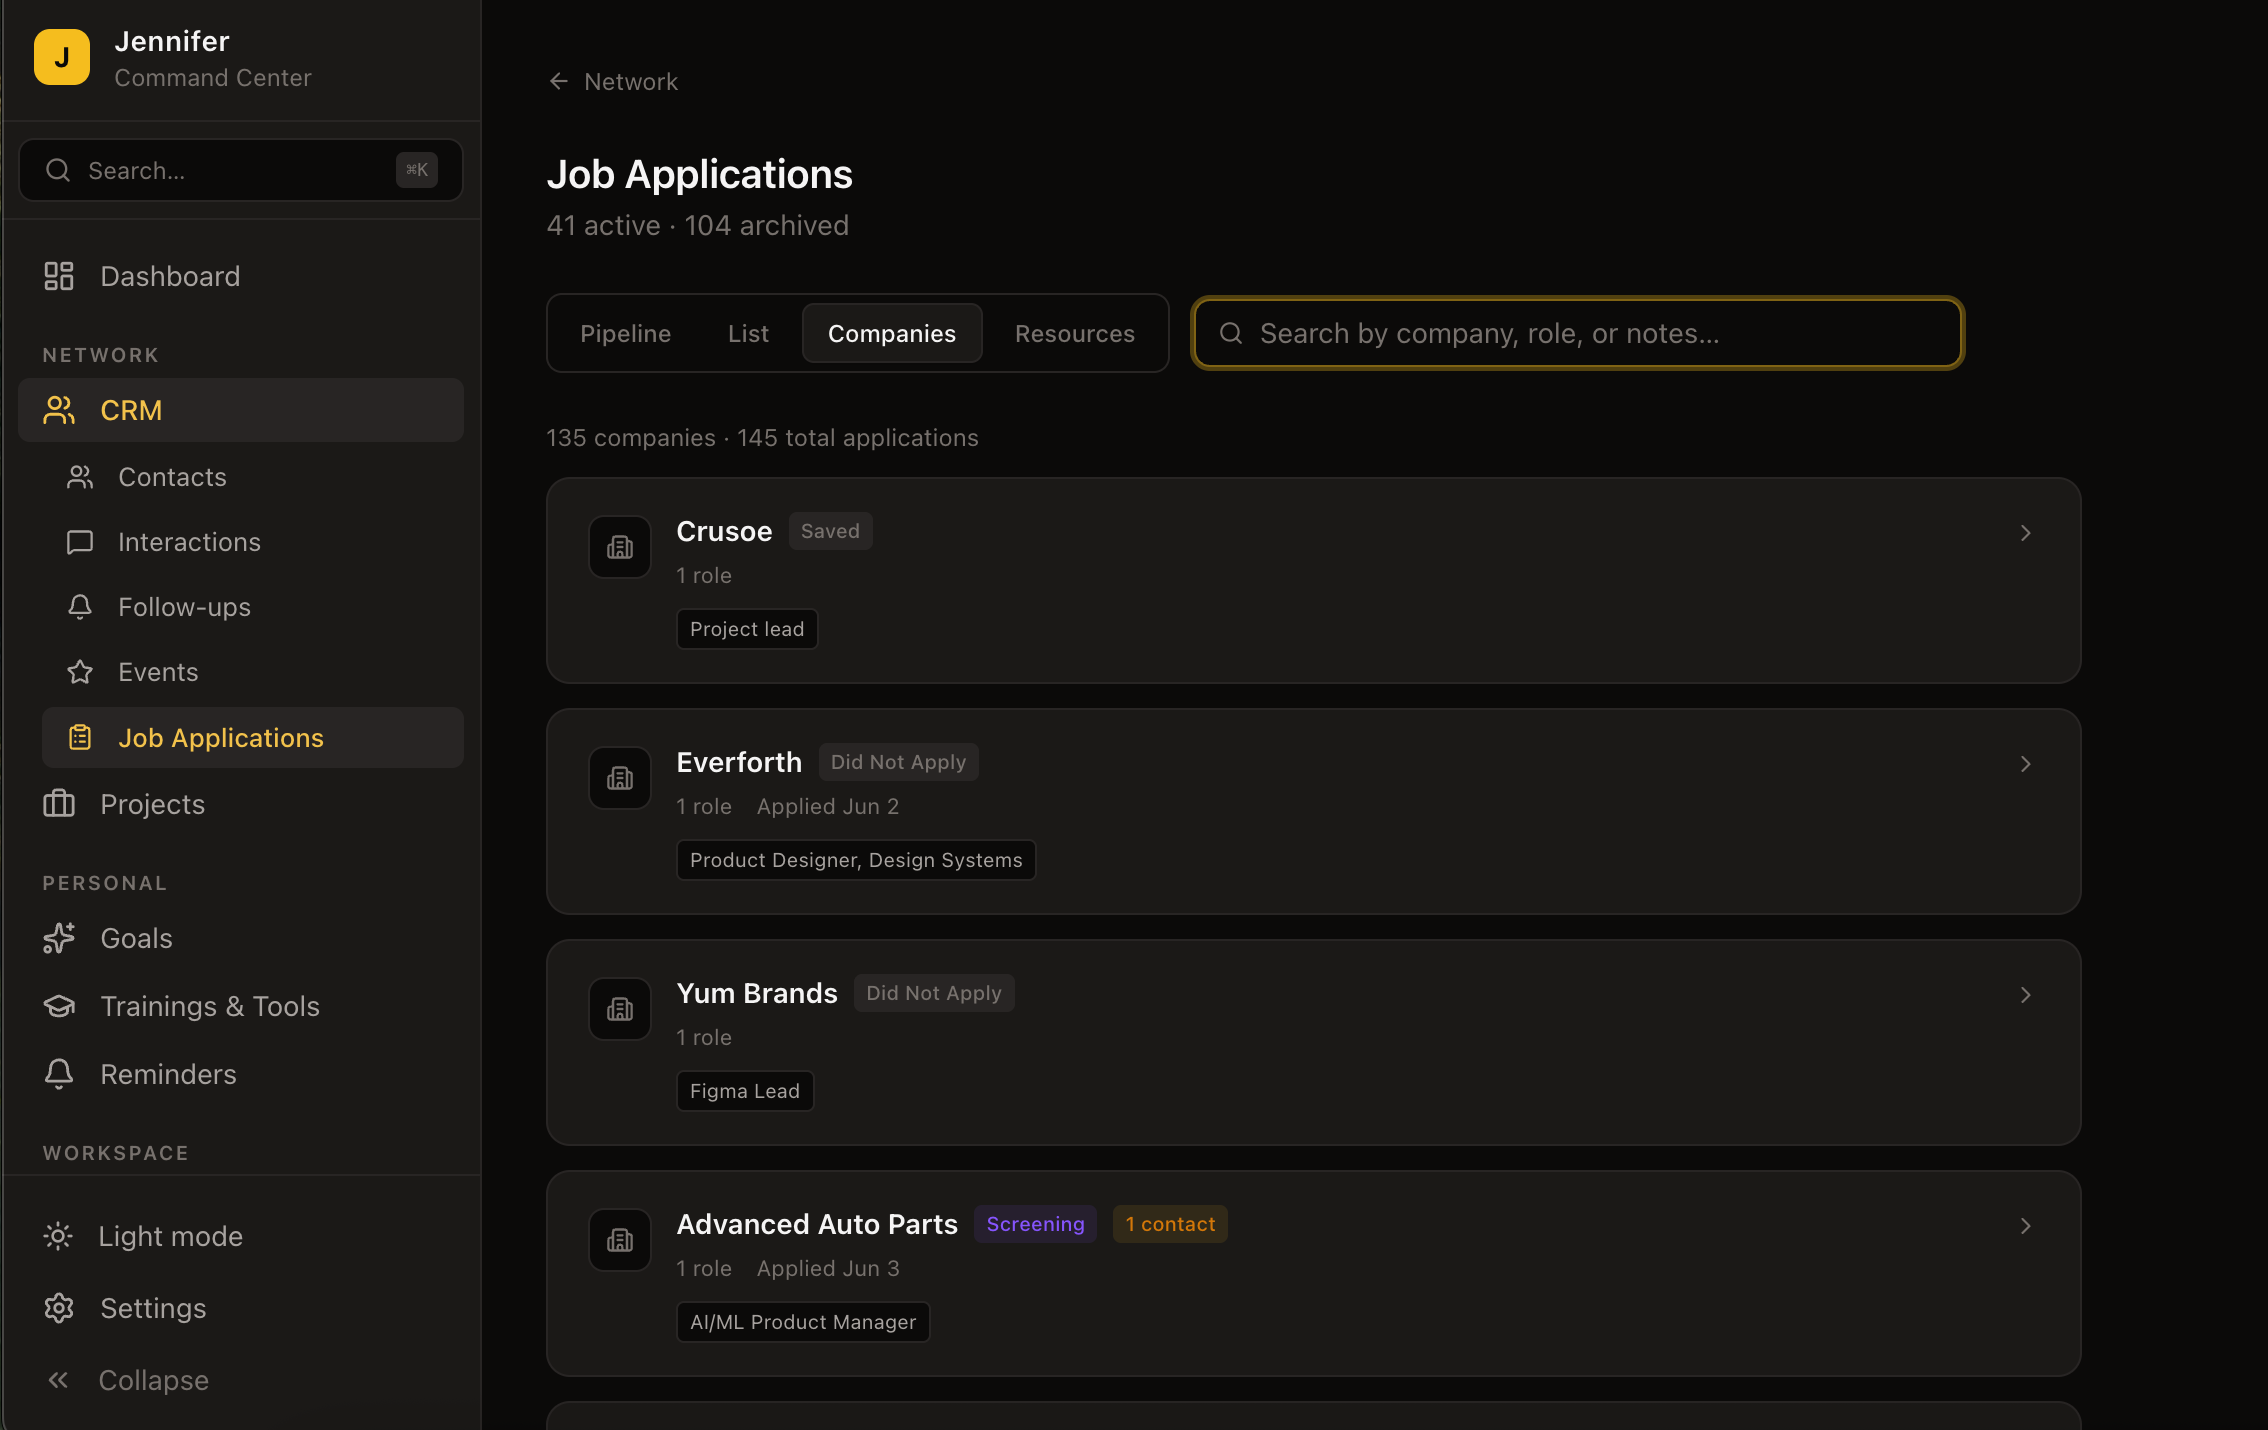
Task: Click the Crusoe company building icon
Action: click(x=620, y=547)
